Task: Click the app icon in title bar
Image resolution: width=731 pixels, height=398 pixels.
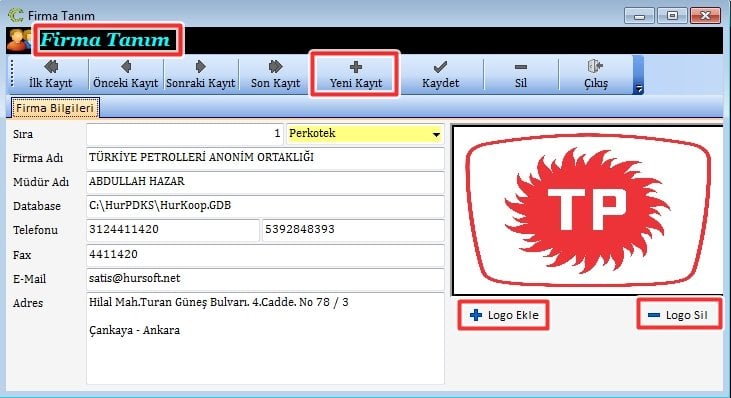Action: click(16, 15)
